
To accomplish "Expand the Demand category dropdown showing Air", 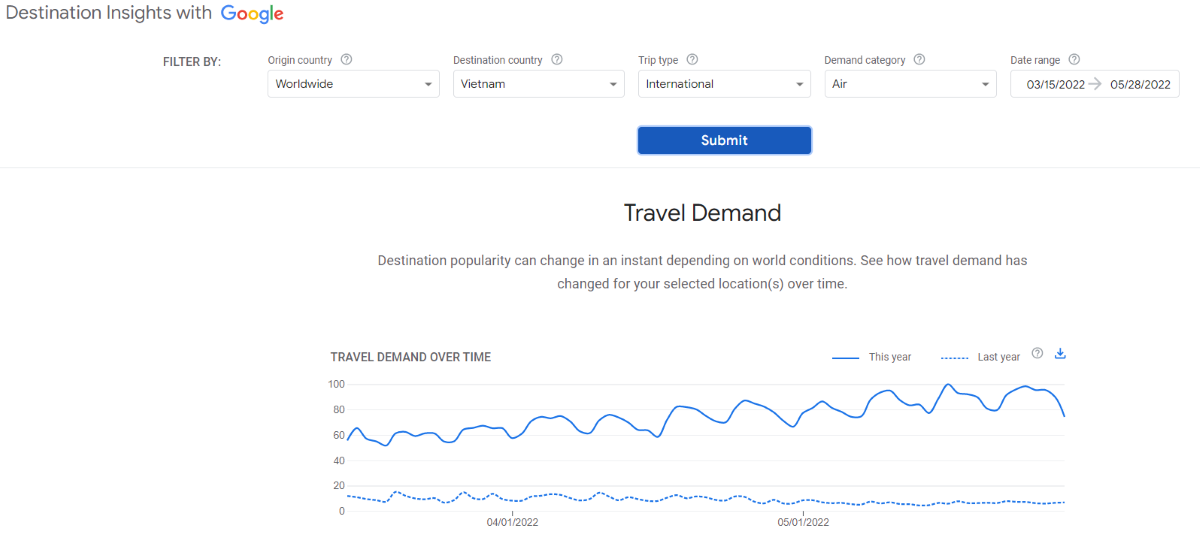I will [x=910, y=84].
